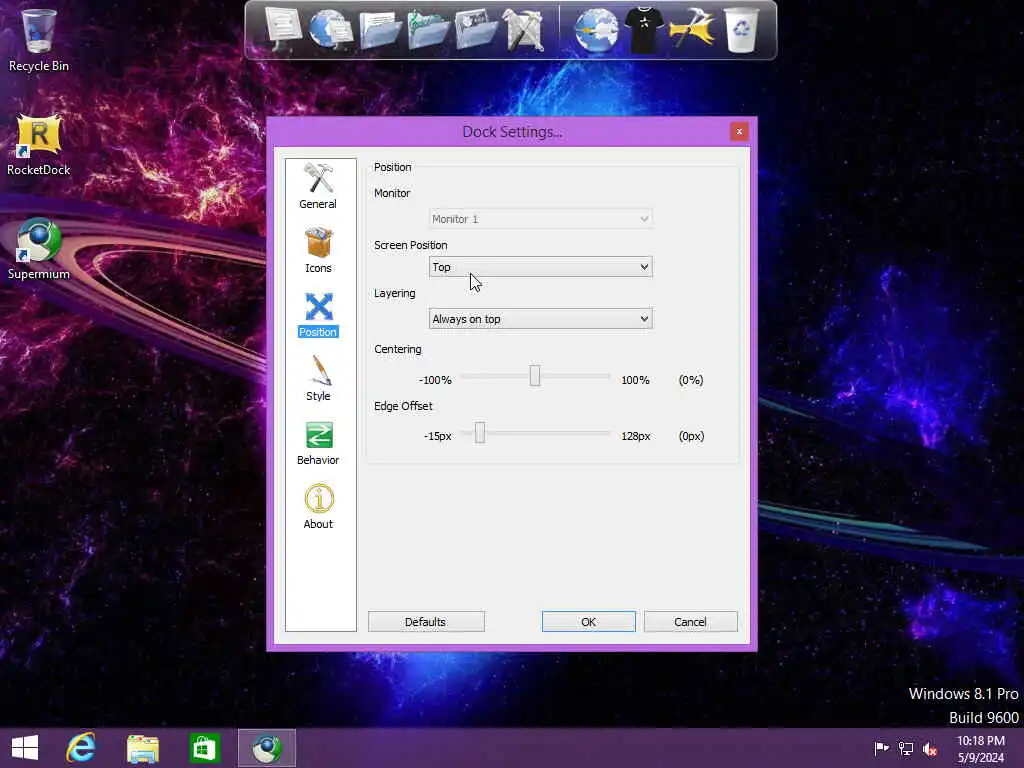Image resolution: width=1024 pixels, height=768 pixels.
Task: Click the "Edge Offset" label
Action: pos(403,406)
